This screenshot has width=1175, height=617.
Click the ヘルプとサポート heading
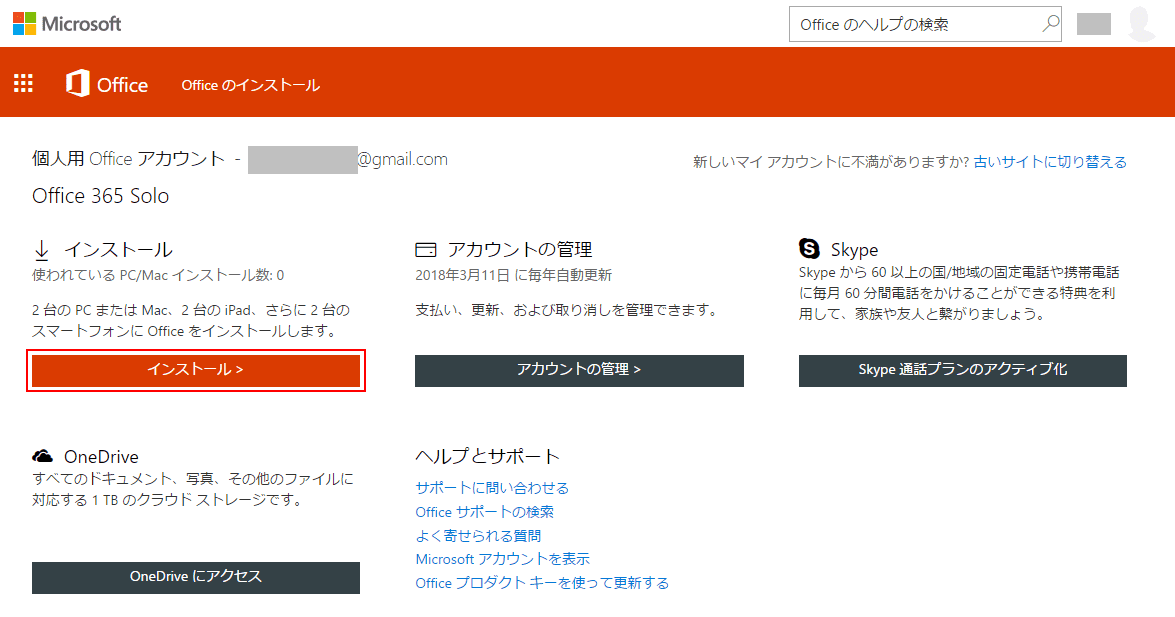pyautogui.click(x=488, y=456)
